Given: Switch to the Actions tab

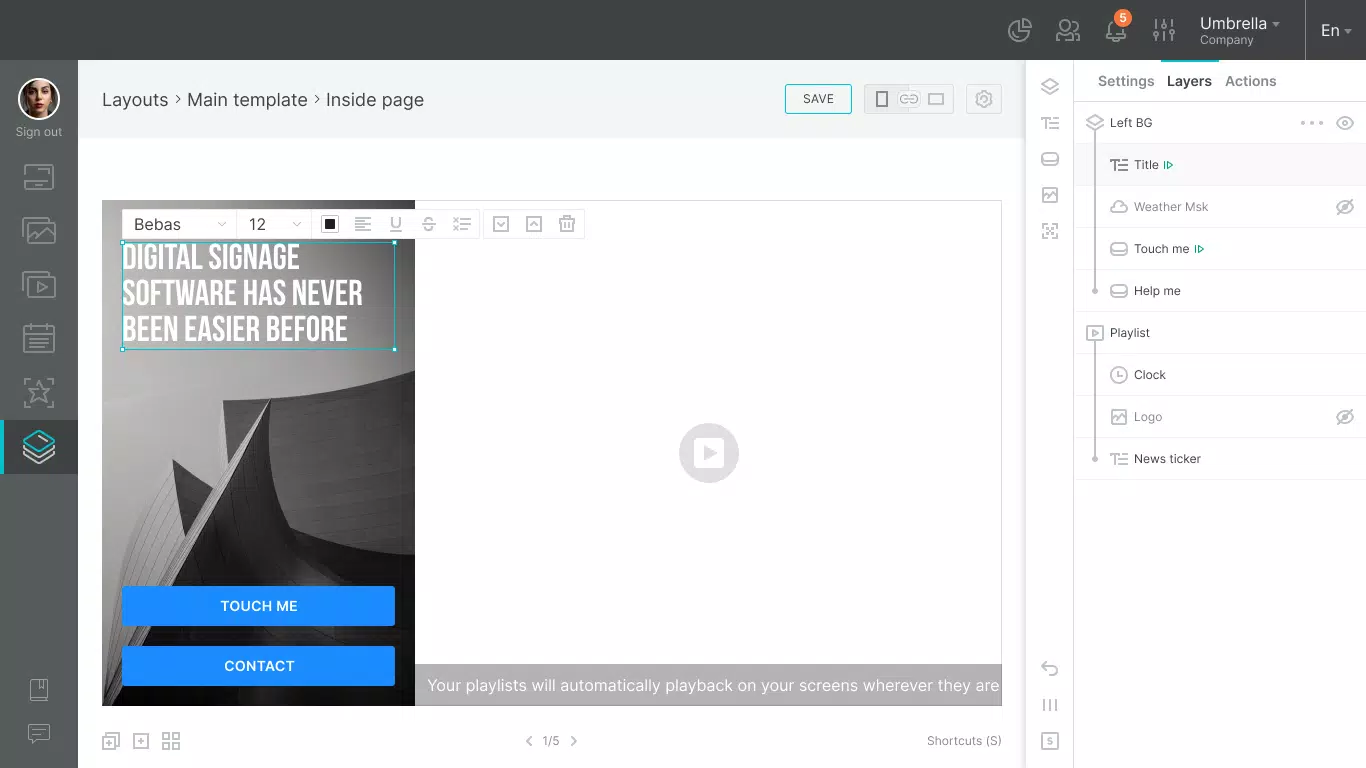Looking at the screenshot, I should (1251, 81).
